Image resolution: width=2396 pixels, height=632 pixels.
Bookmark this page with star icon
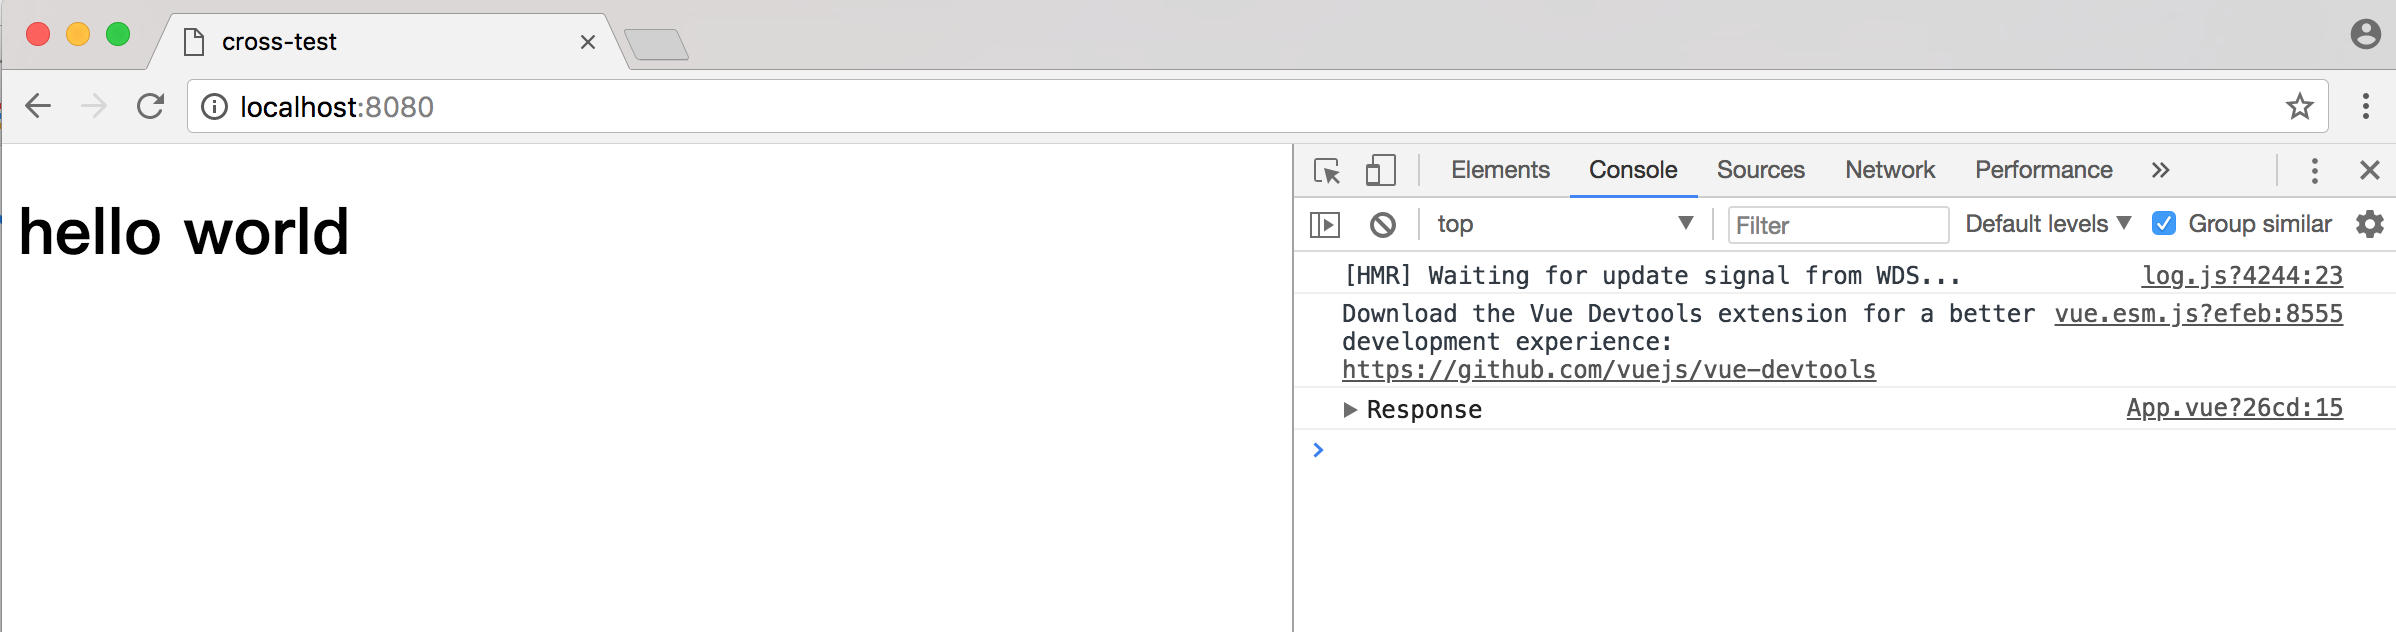pos(2299,107)
